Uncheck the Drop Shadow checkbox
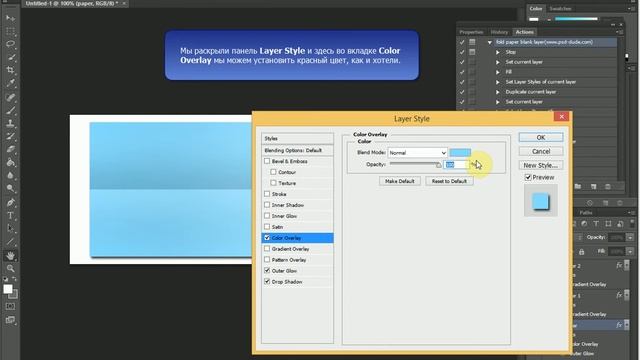 (267, 282)
